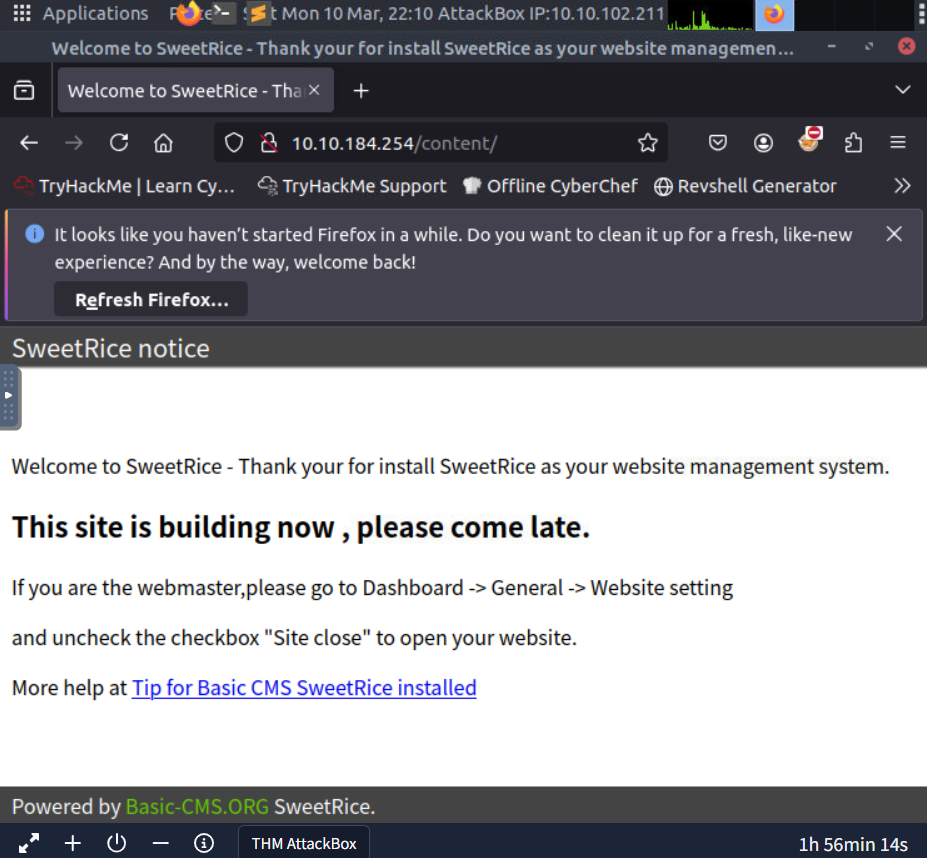Open the Applications menu
Image resolution: width=927 pixels, height=858 pixels.
pyautogui.click(x=80, y=14)
